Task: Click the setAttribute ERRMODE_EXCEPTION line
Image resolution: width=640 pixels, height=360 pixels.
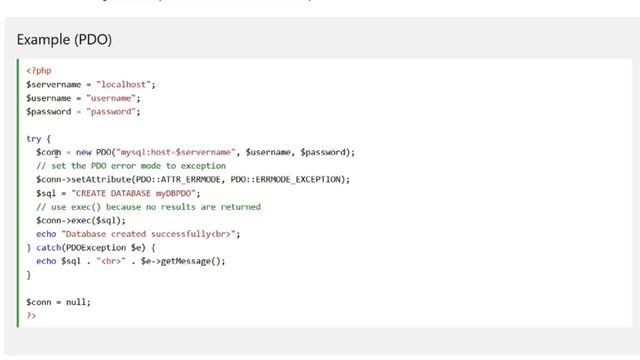Action: (193, 180)
